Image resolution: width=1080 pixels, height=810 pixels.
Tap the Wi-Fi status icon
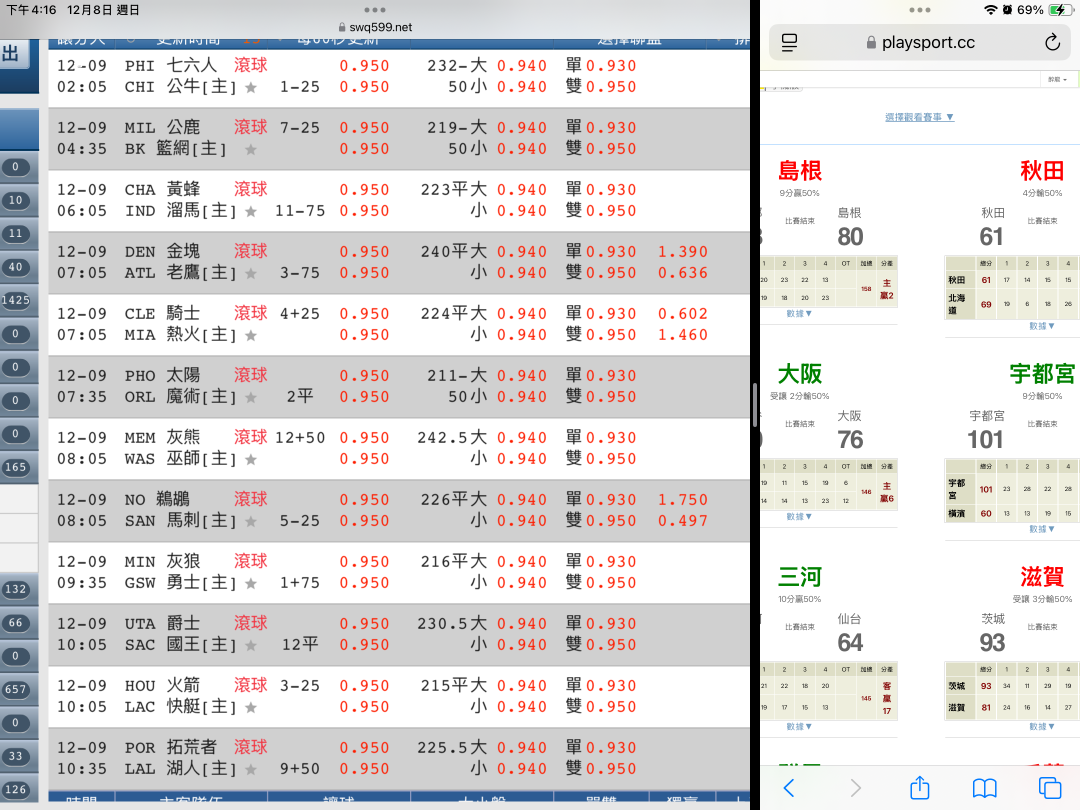990,10
